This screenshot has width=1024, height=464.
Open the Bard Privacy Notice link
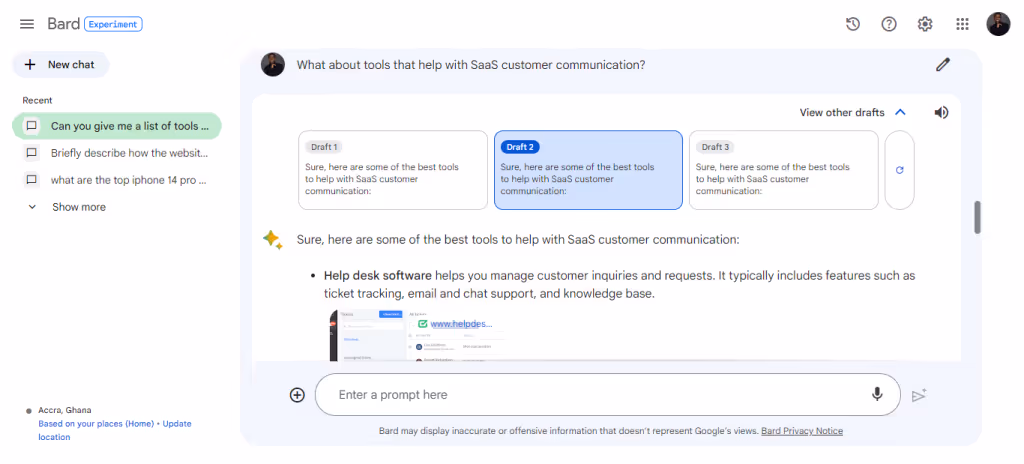click(x=802, y=431)
